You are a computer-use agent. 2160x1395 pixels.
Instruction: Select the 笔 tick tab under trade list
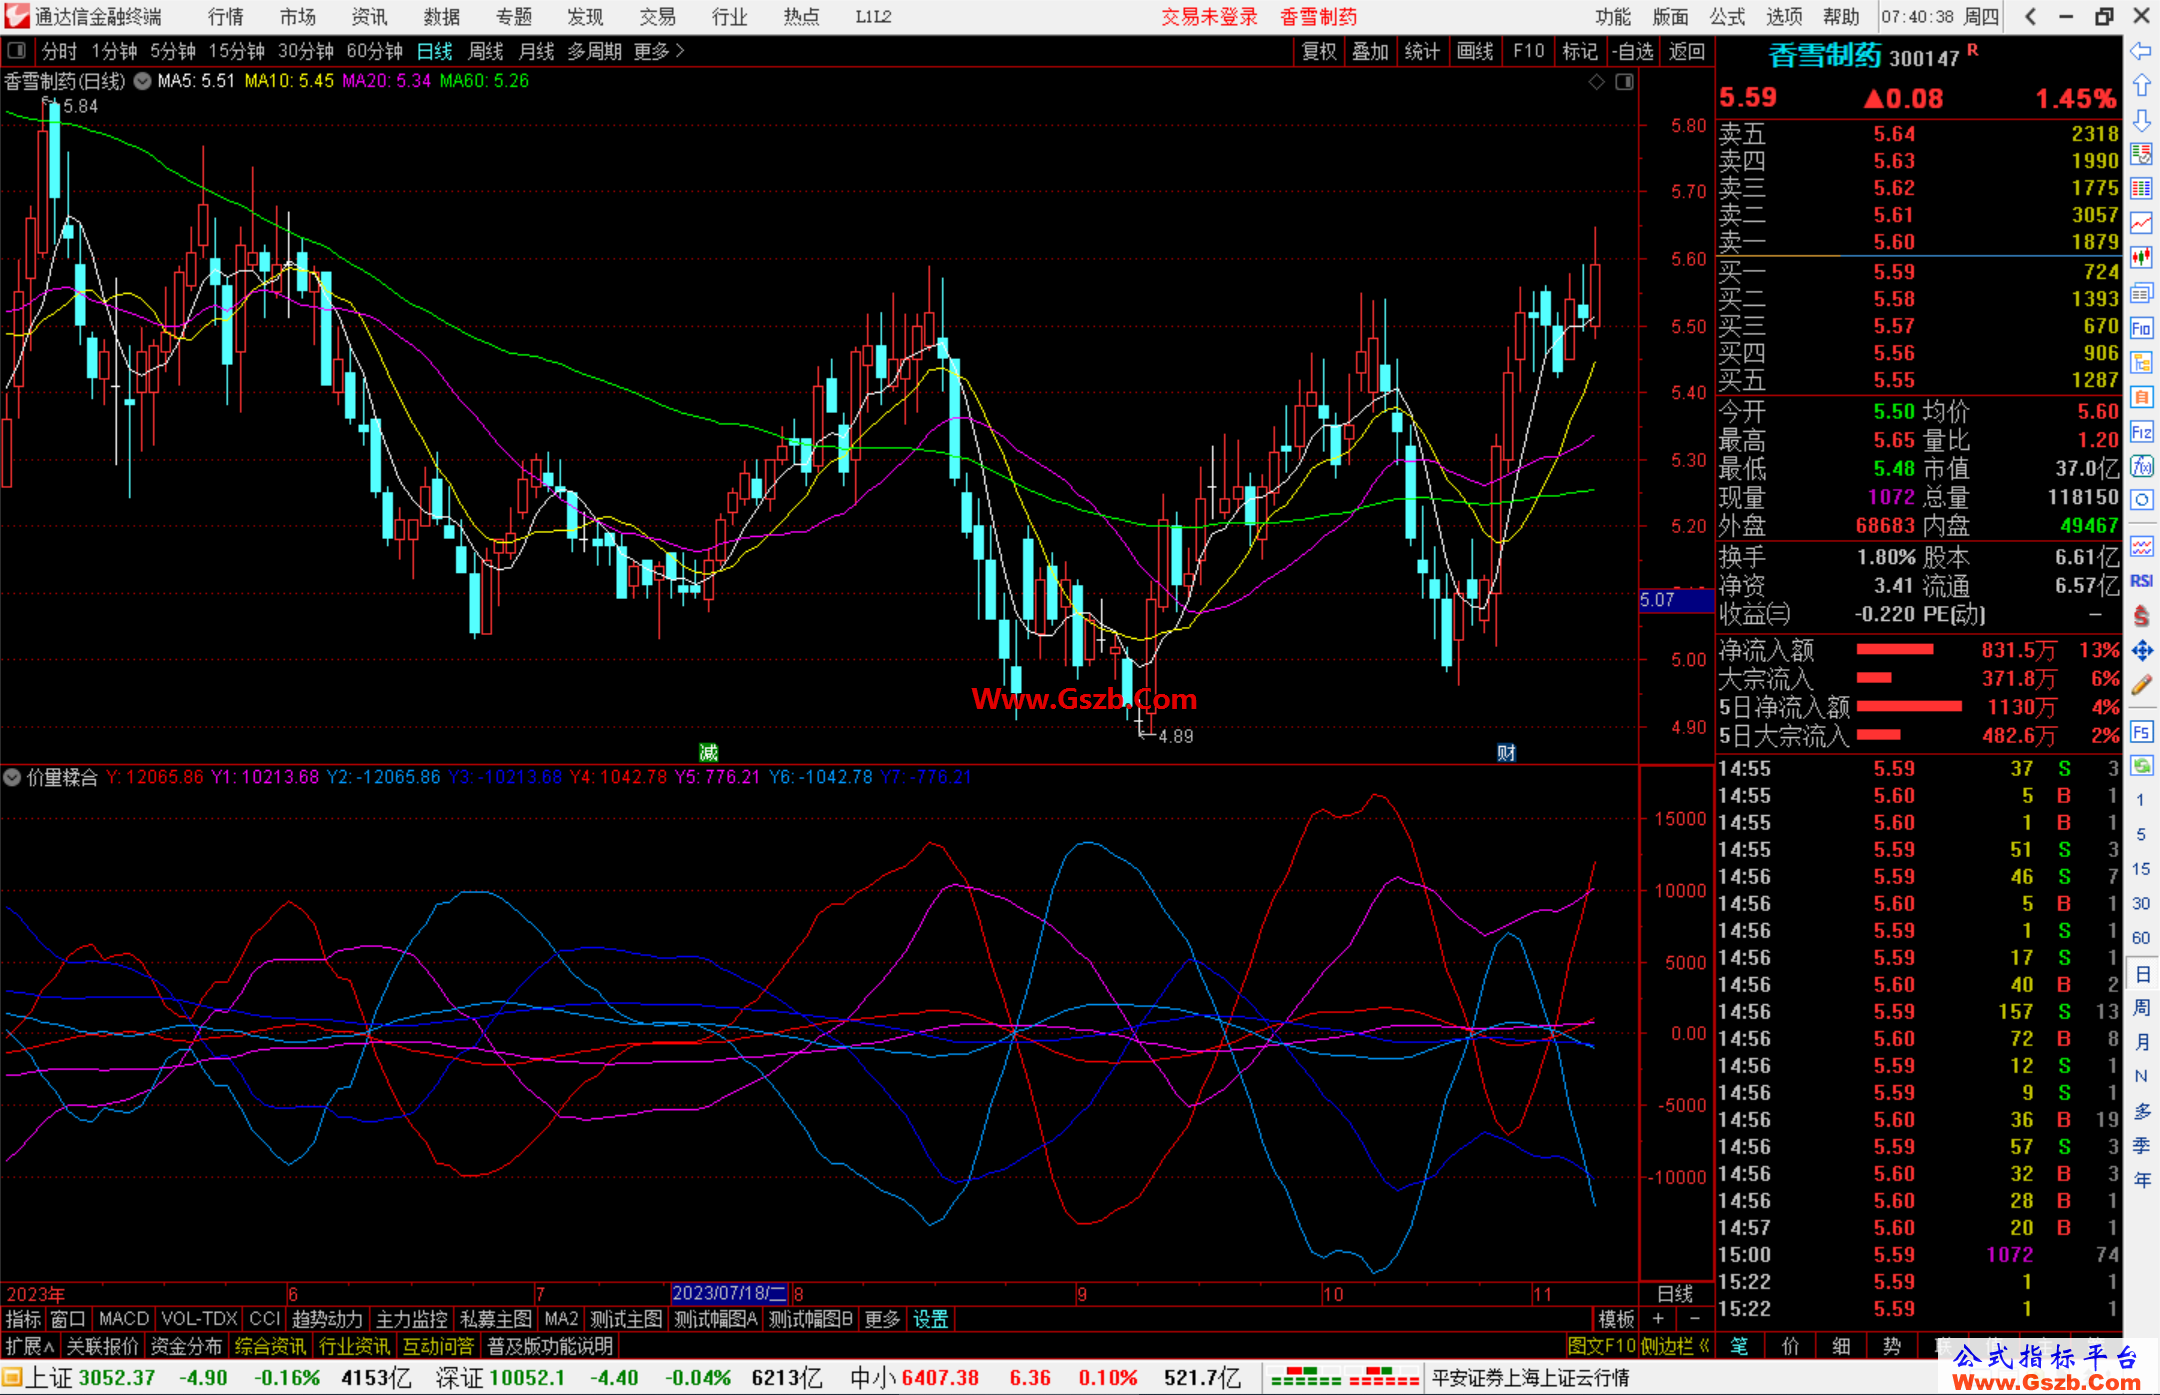1740,1346
